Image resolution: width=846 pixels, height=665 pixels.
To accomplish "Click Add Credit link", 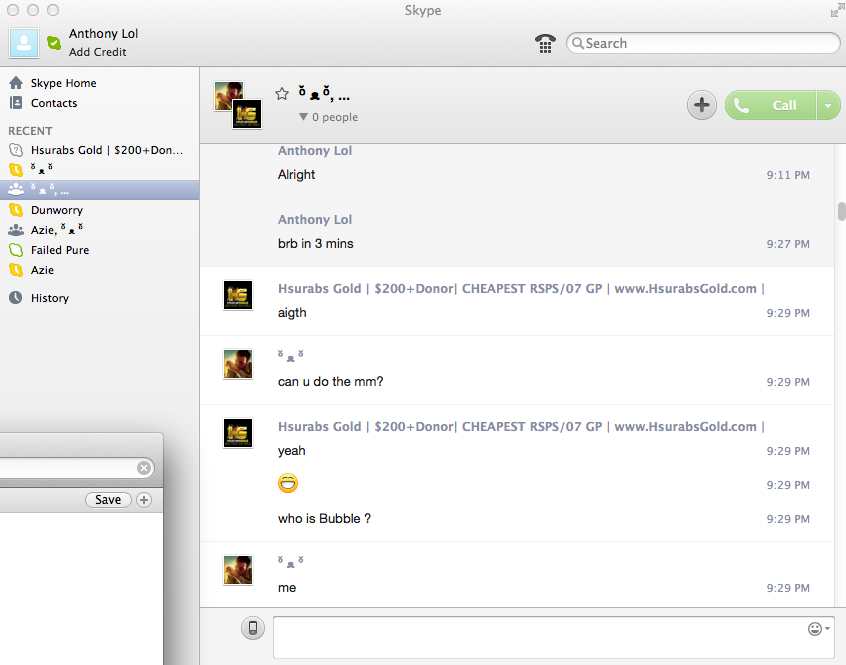I will [98, 52].
